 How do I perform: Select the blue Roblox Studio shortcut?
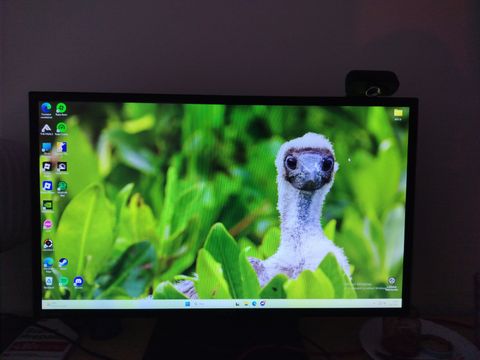tap(47, 186)
